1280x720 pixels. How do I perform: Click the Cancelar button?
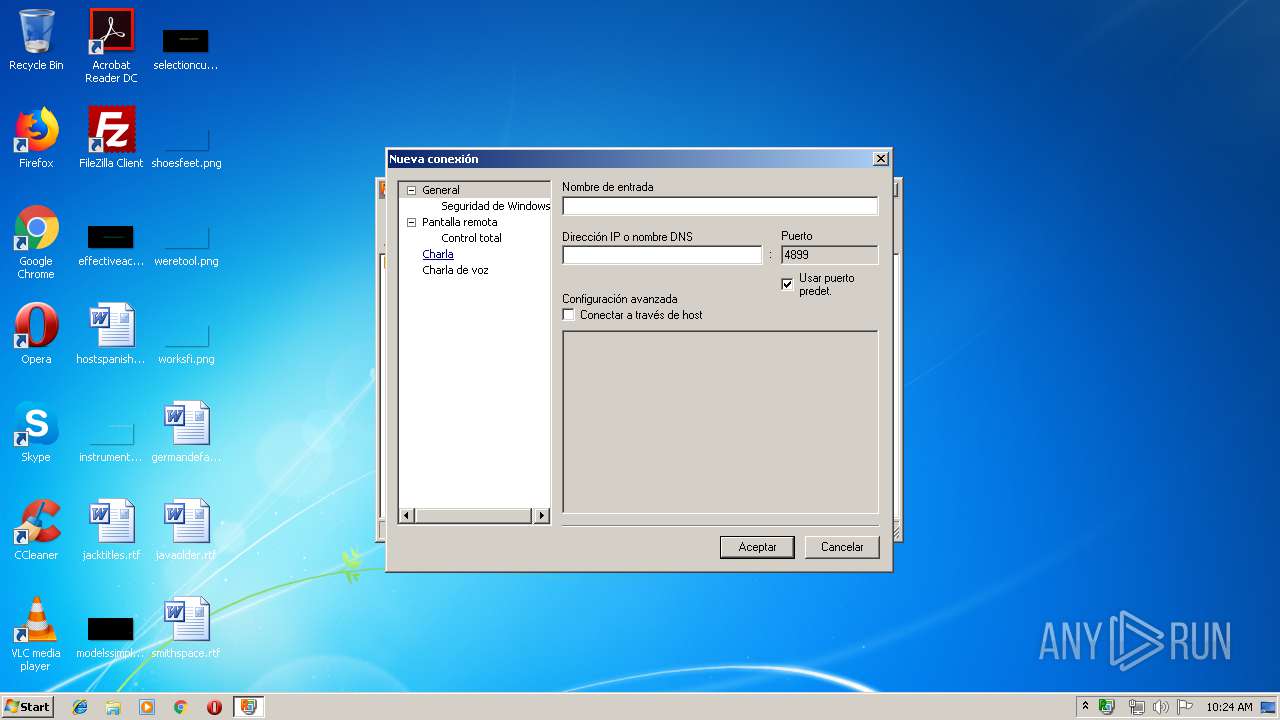(842, 547)
